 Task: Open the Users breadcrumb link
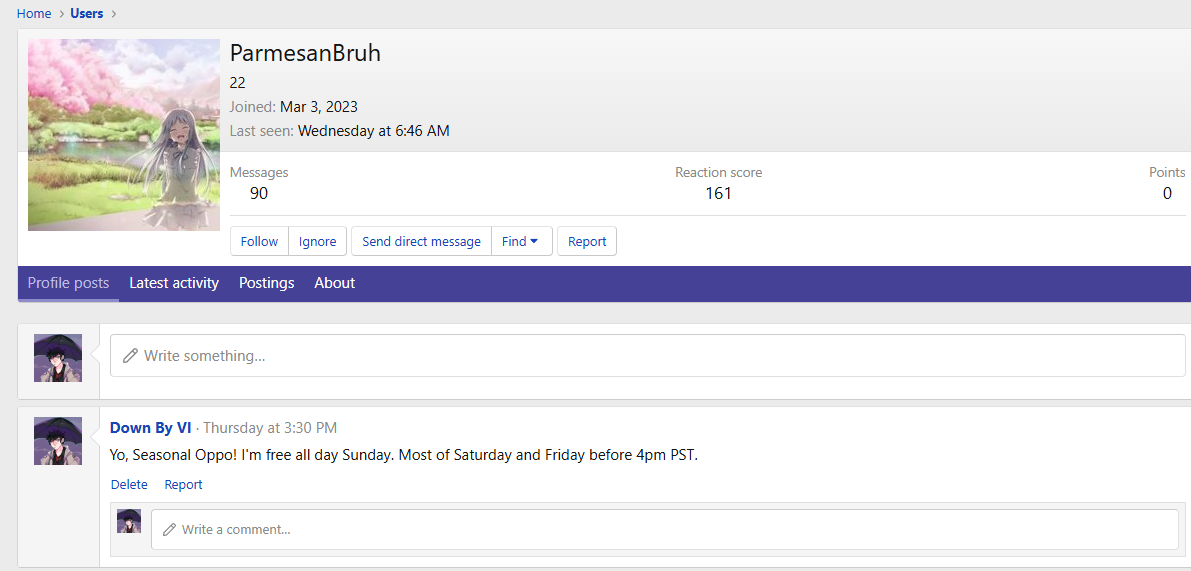[86, 13]
